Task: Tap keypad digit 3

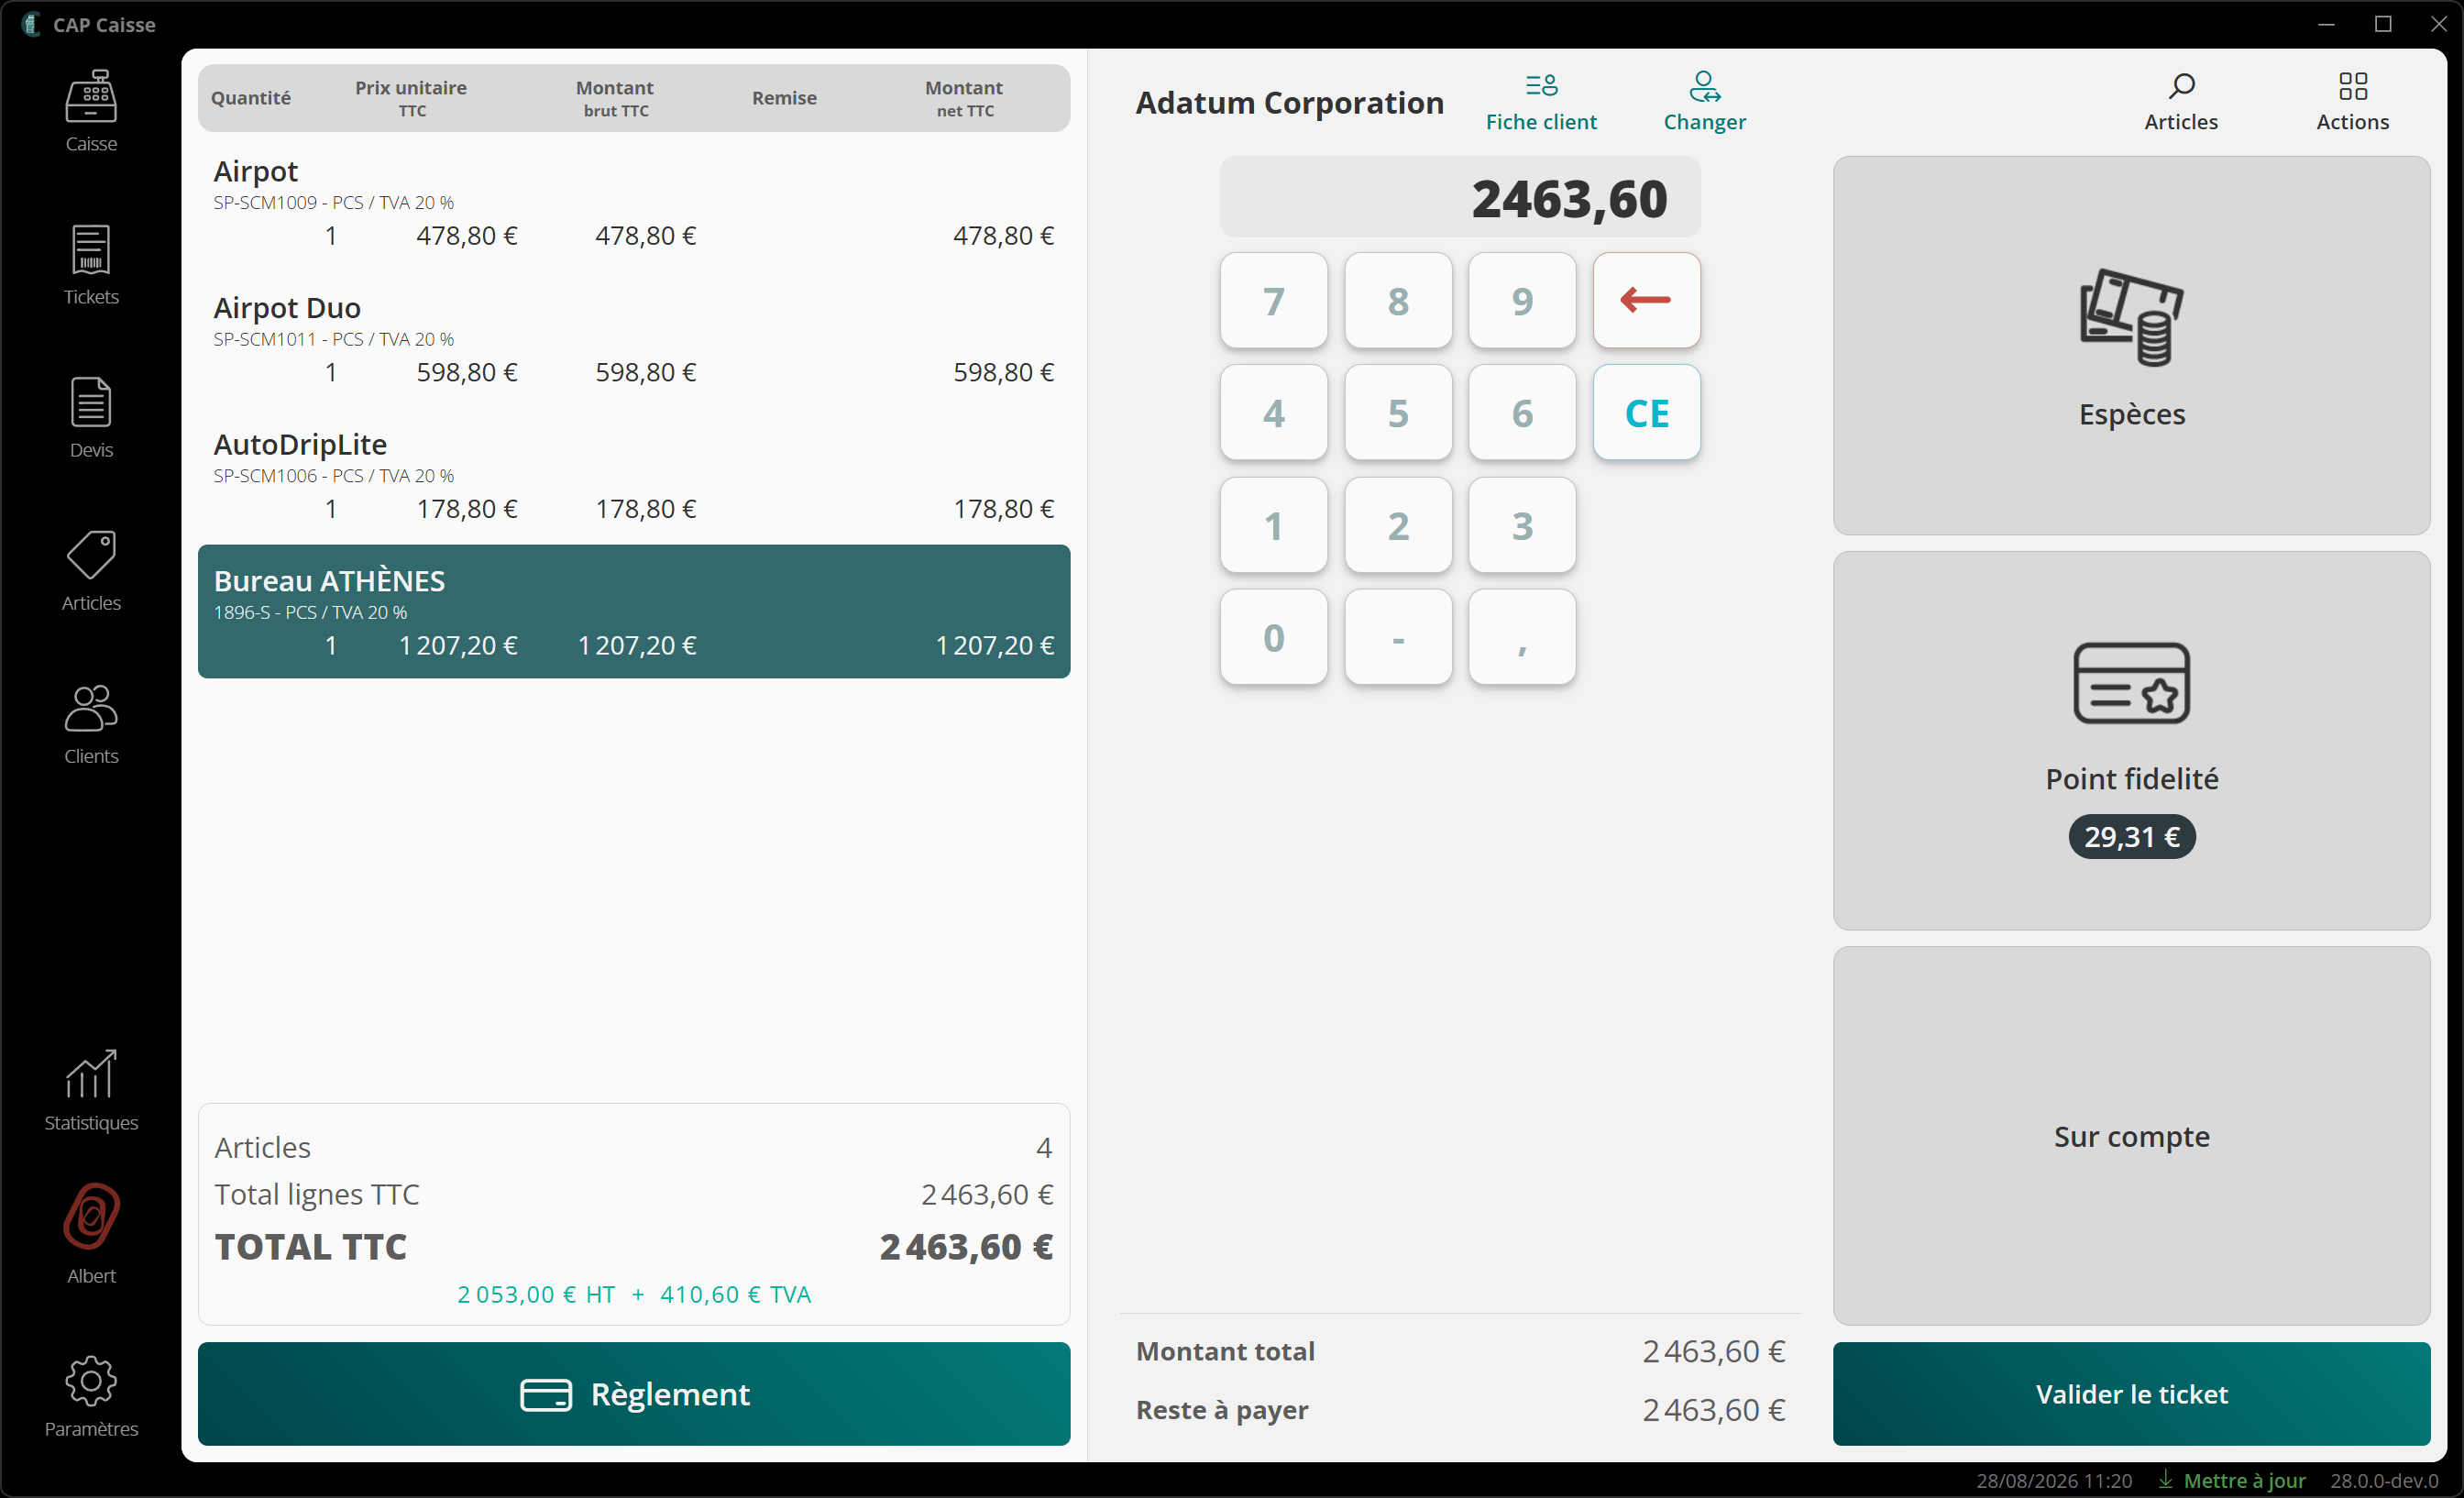Action: [x=1522, y=525]
